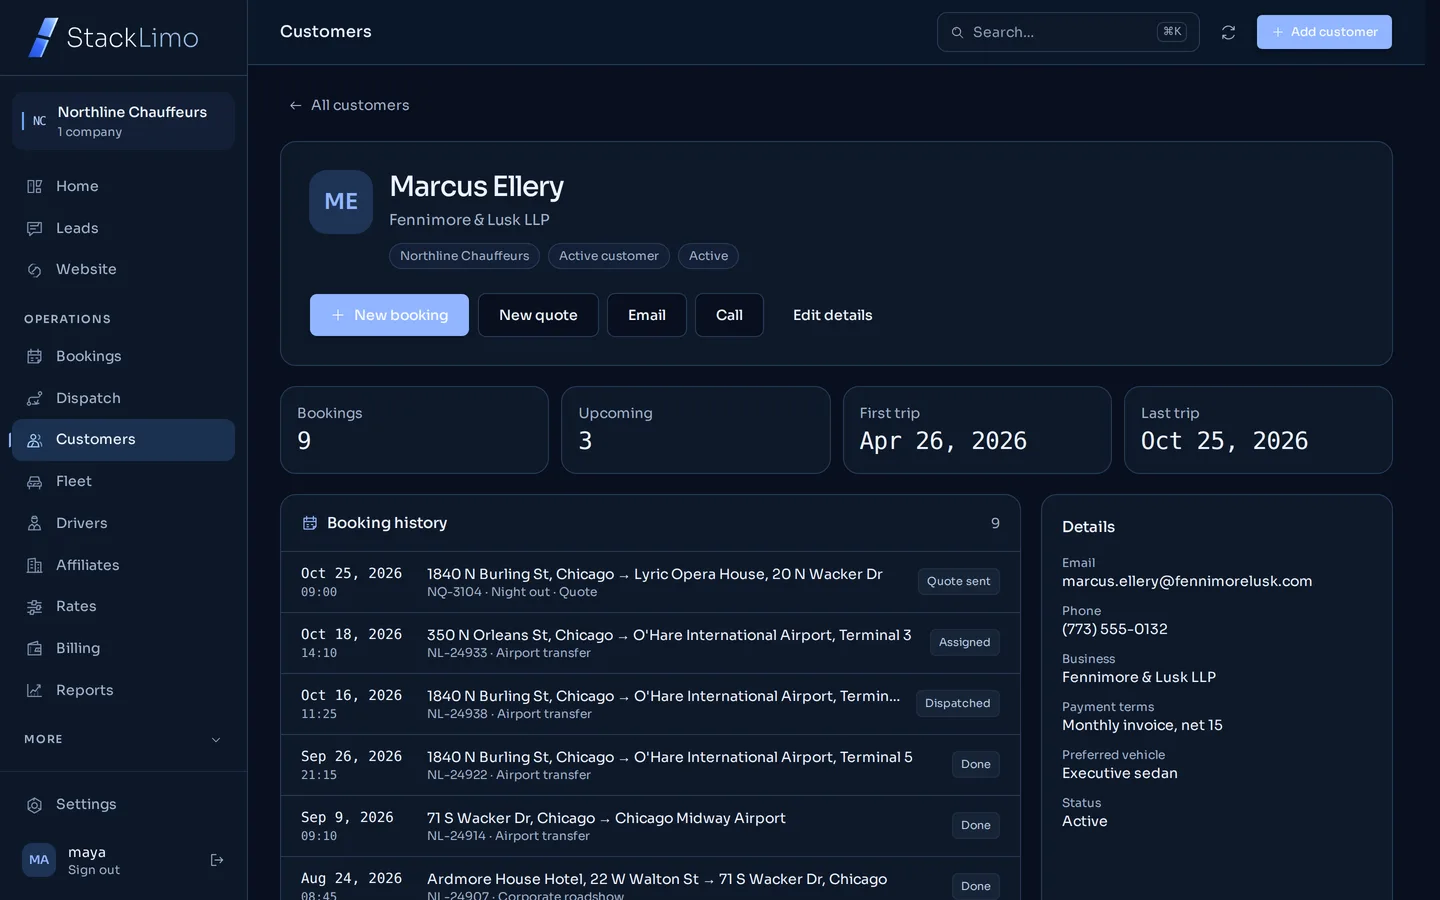This screenshot has height=900, width=1440.
Task: Click Edit details
Action: click(833, 315)
